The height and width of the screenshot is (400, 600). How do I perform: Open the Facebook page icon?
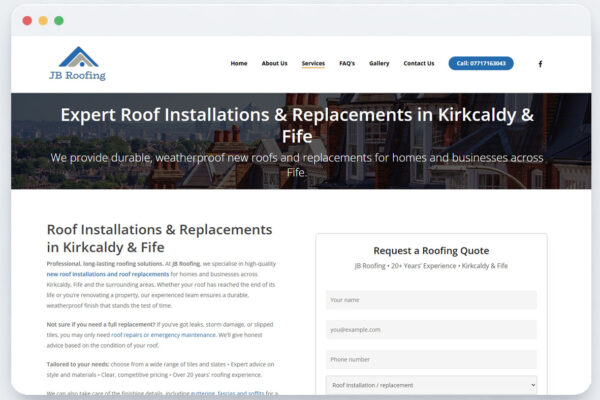coord(541,64)
